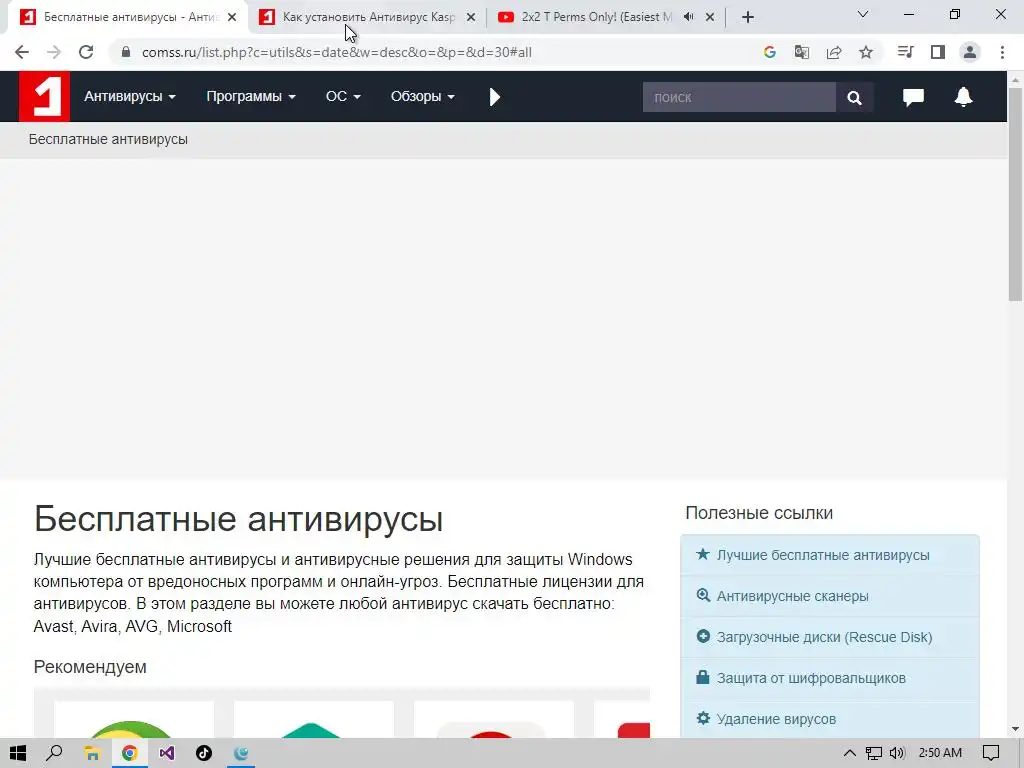The width and height of the screenshot is (1024, 768).
Task: Open File Explorer from the taskbar
Action: (x=92, y=753)
